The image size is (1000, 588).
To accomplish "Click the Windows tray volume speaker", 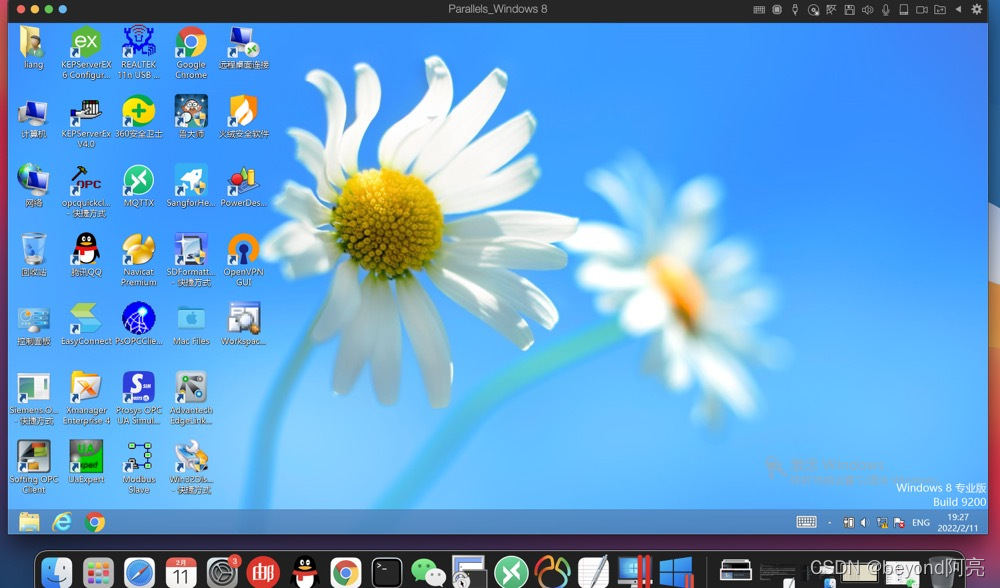I will click(865, 522).
